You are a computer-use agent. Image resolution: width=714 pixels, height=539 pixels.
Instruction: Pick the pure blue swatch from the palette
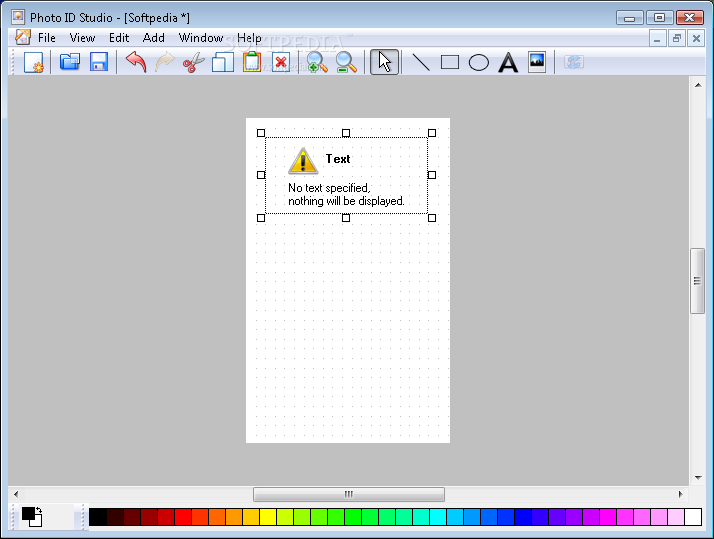coord(523,517)
